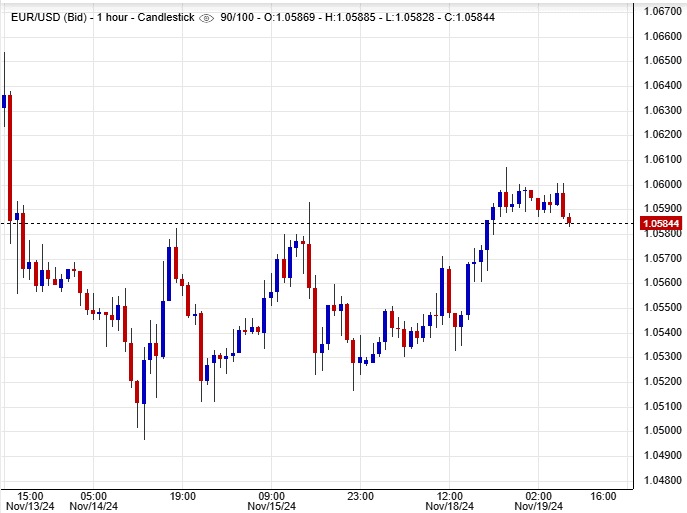The height and width of the screenshot is (513, 687).
Task: Click the Nov/19/24 date label
Action: pos(538,506)
